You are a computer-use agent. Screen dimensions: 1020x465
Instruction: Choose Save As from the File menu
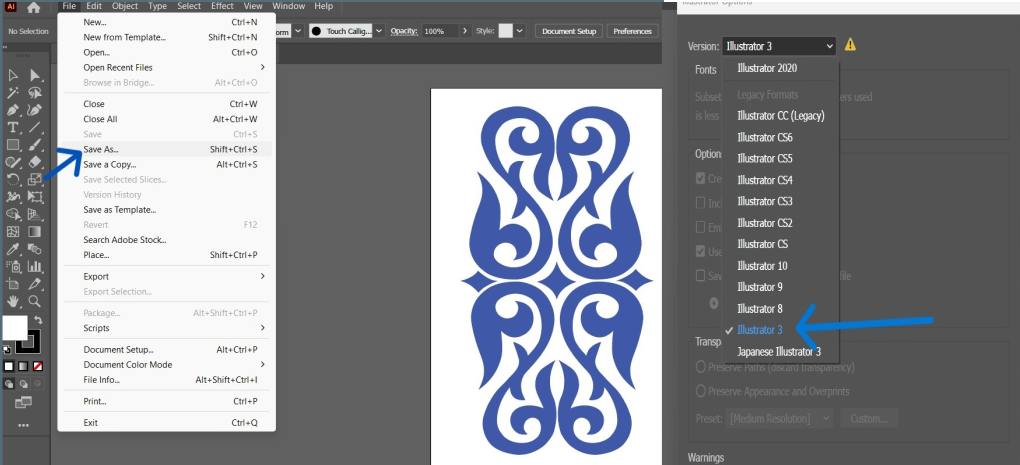coord(167,149)
